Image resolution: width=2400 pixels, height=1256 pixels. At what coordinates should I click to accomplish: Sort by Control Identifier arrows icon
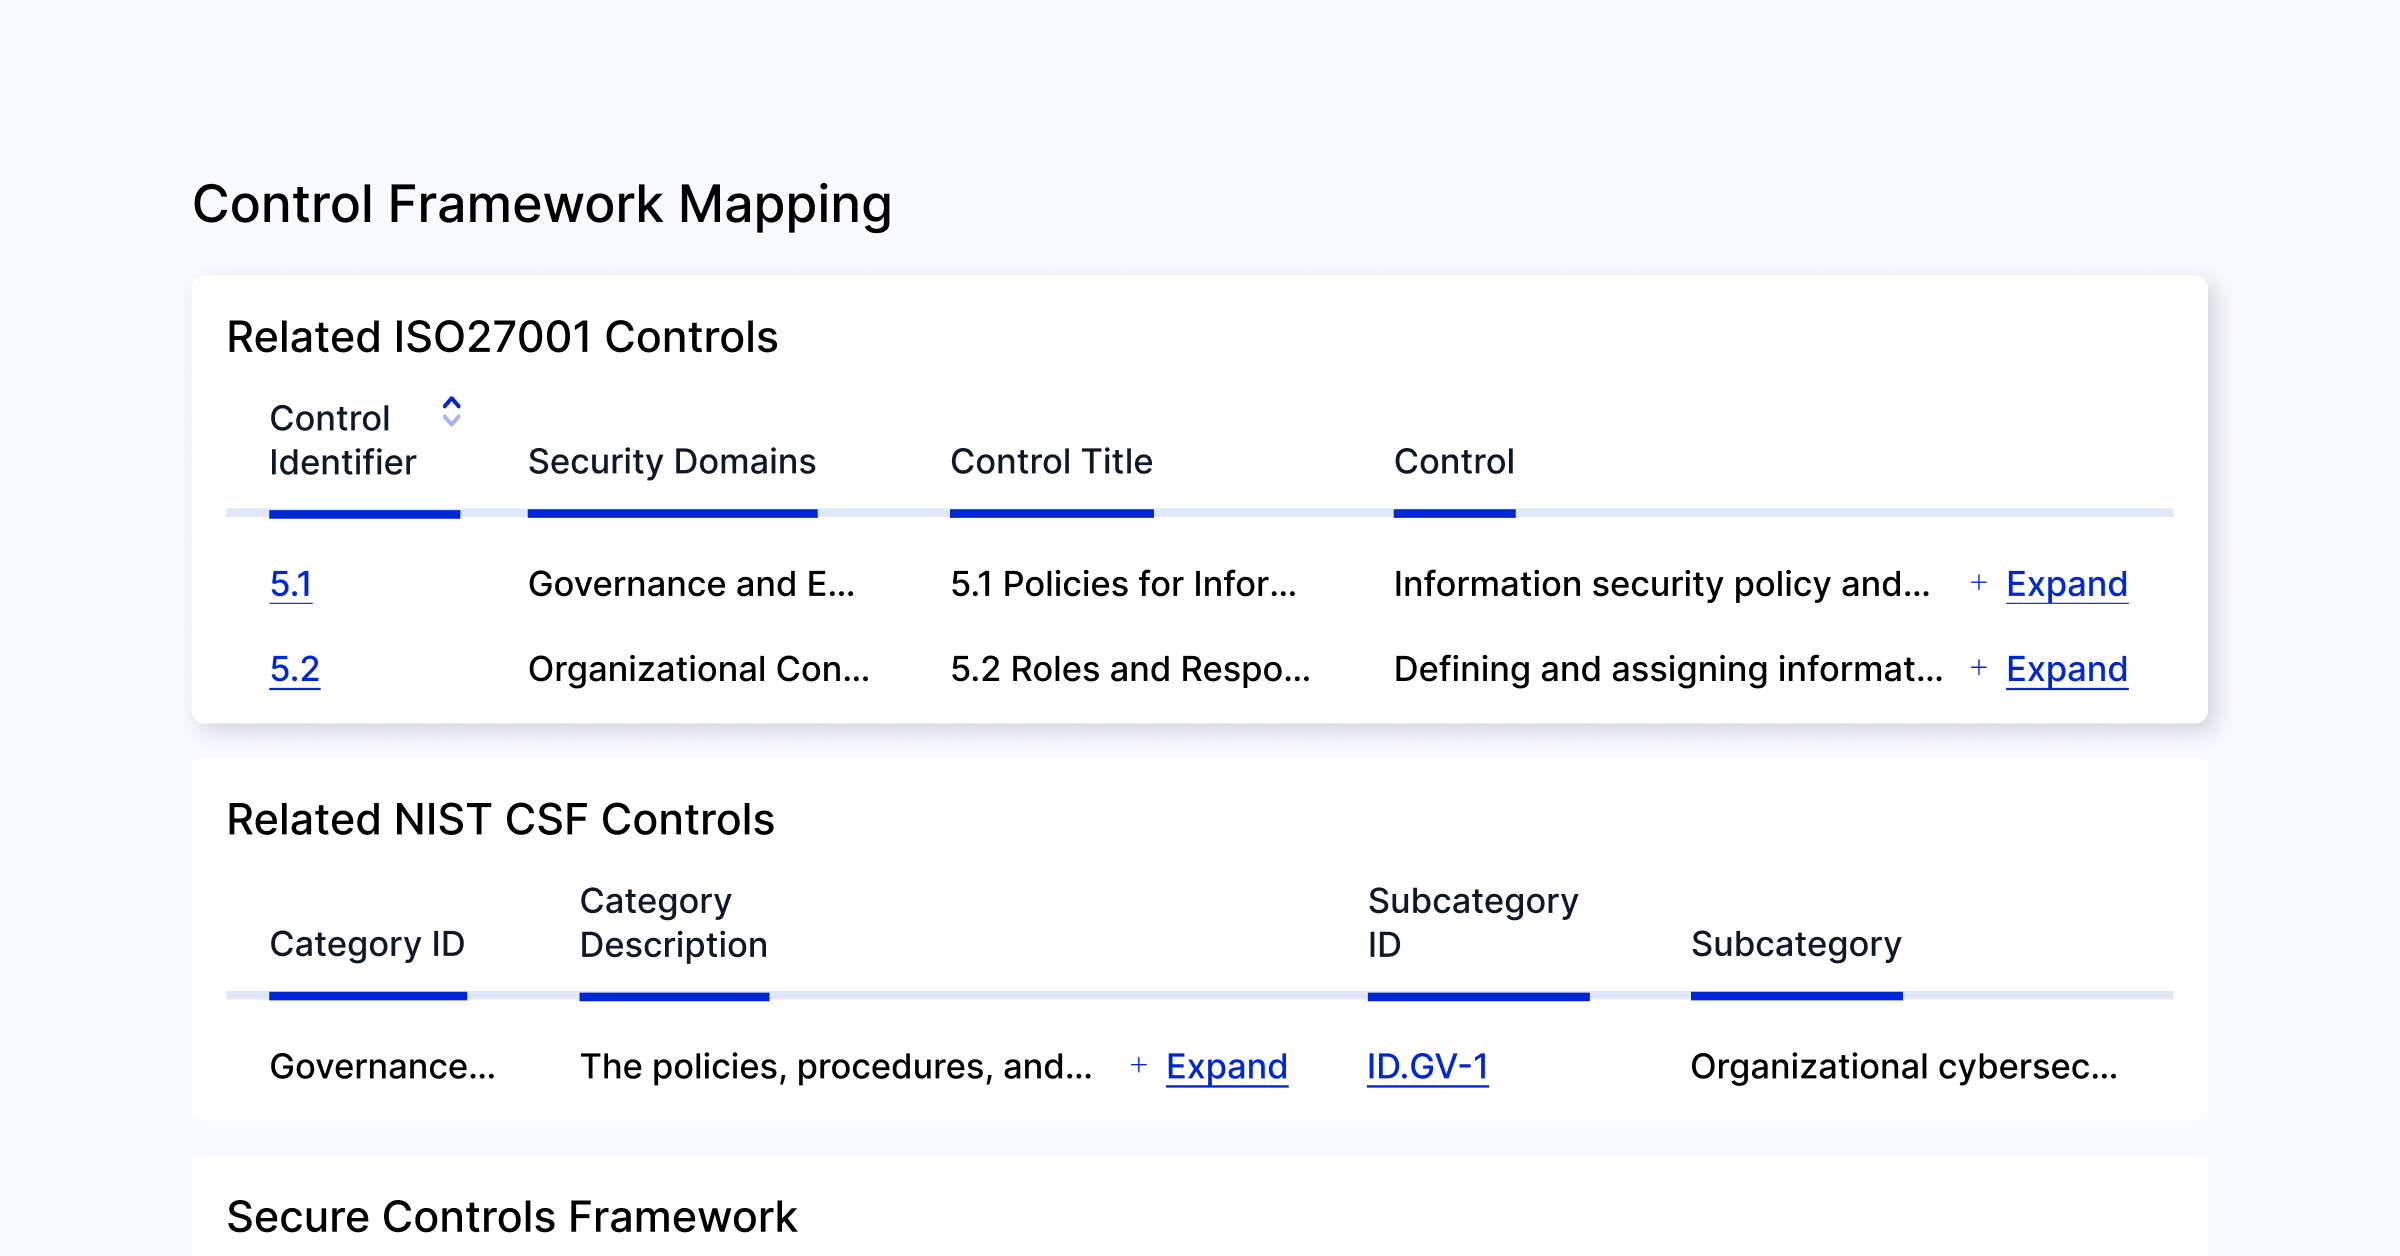(x=451, y=411)
